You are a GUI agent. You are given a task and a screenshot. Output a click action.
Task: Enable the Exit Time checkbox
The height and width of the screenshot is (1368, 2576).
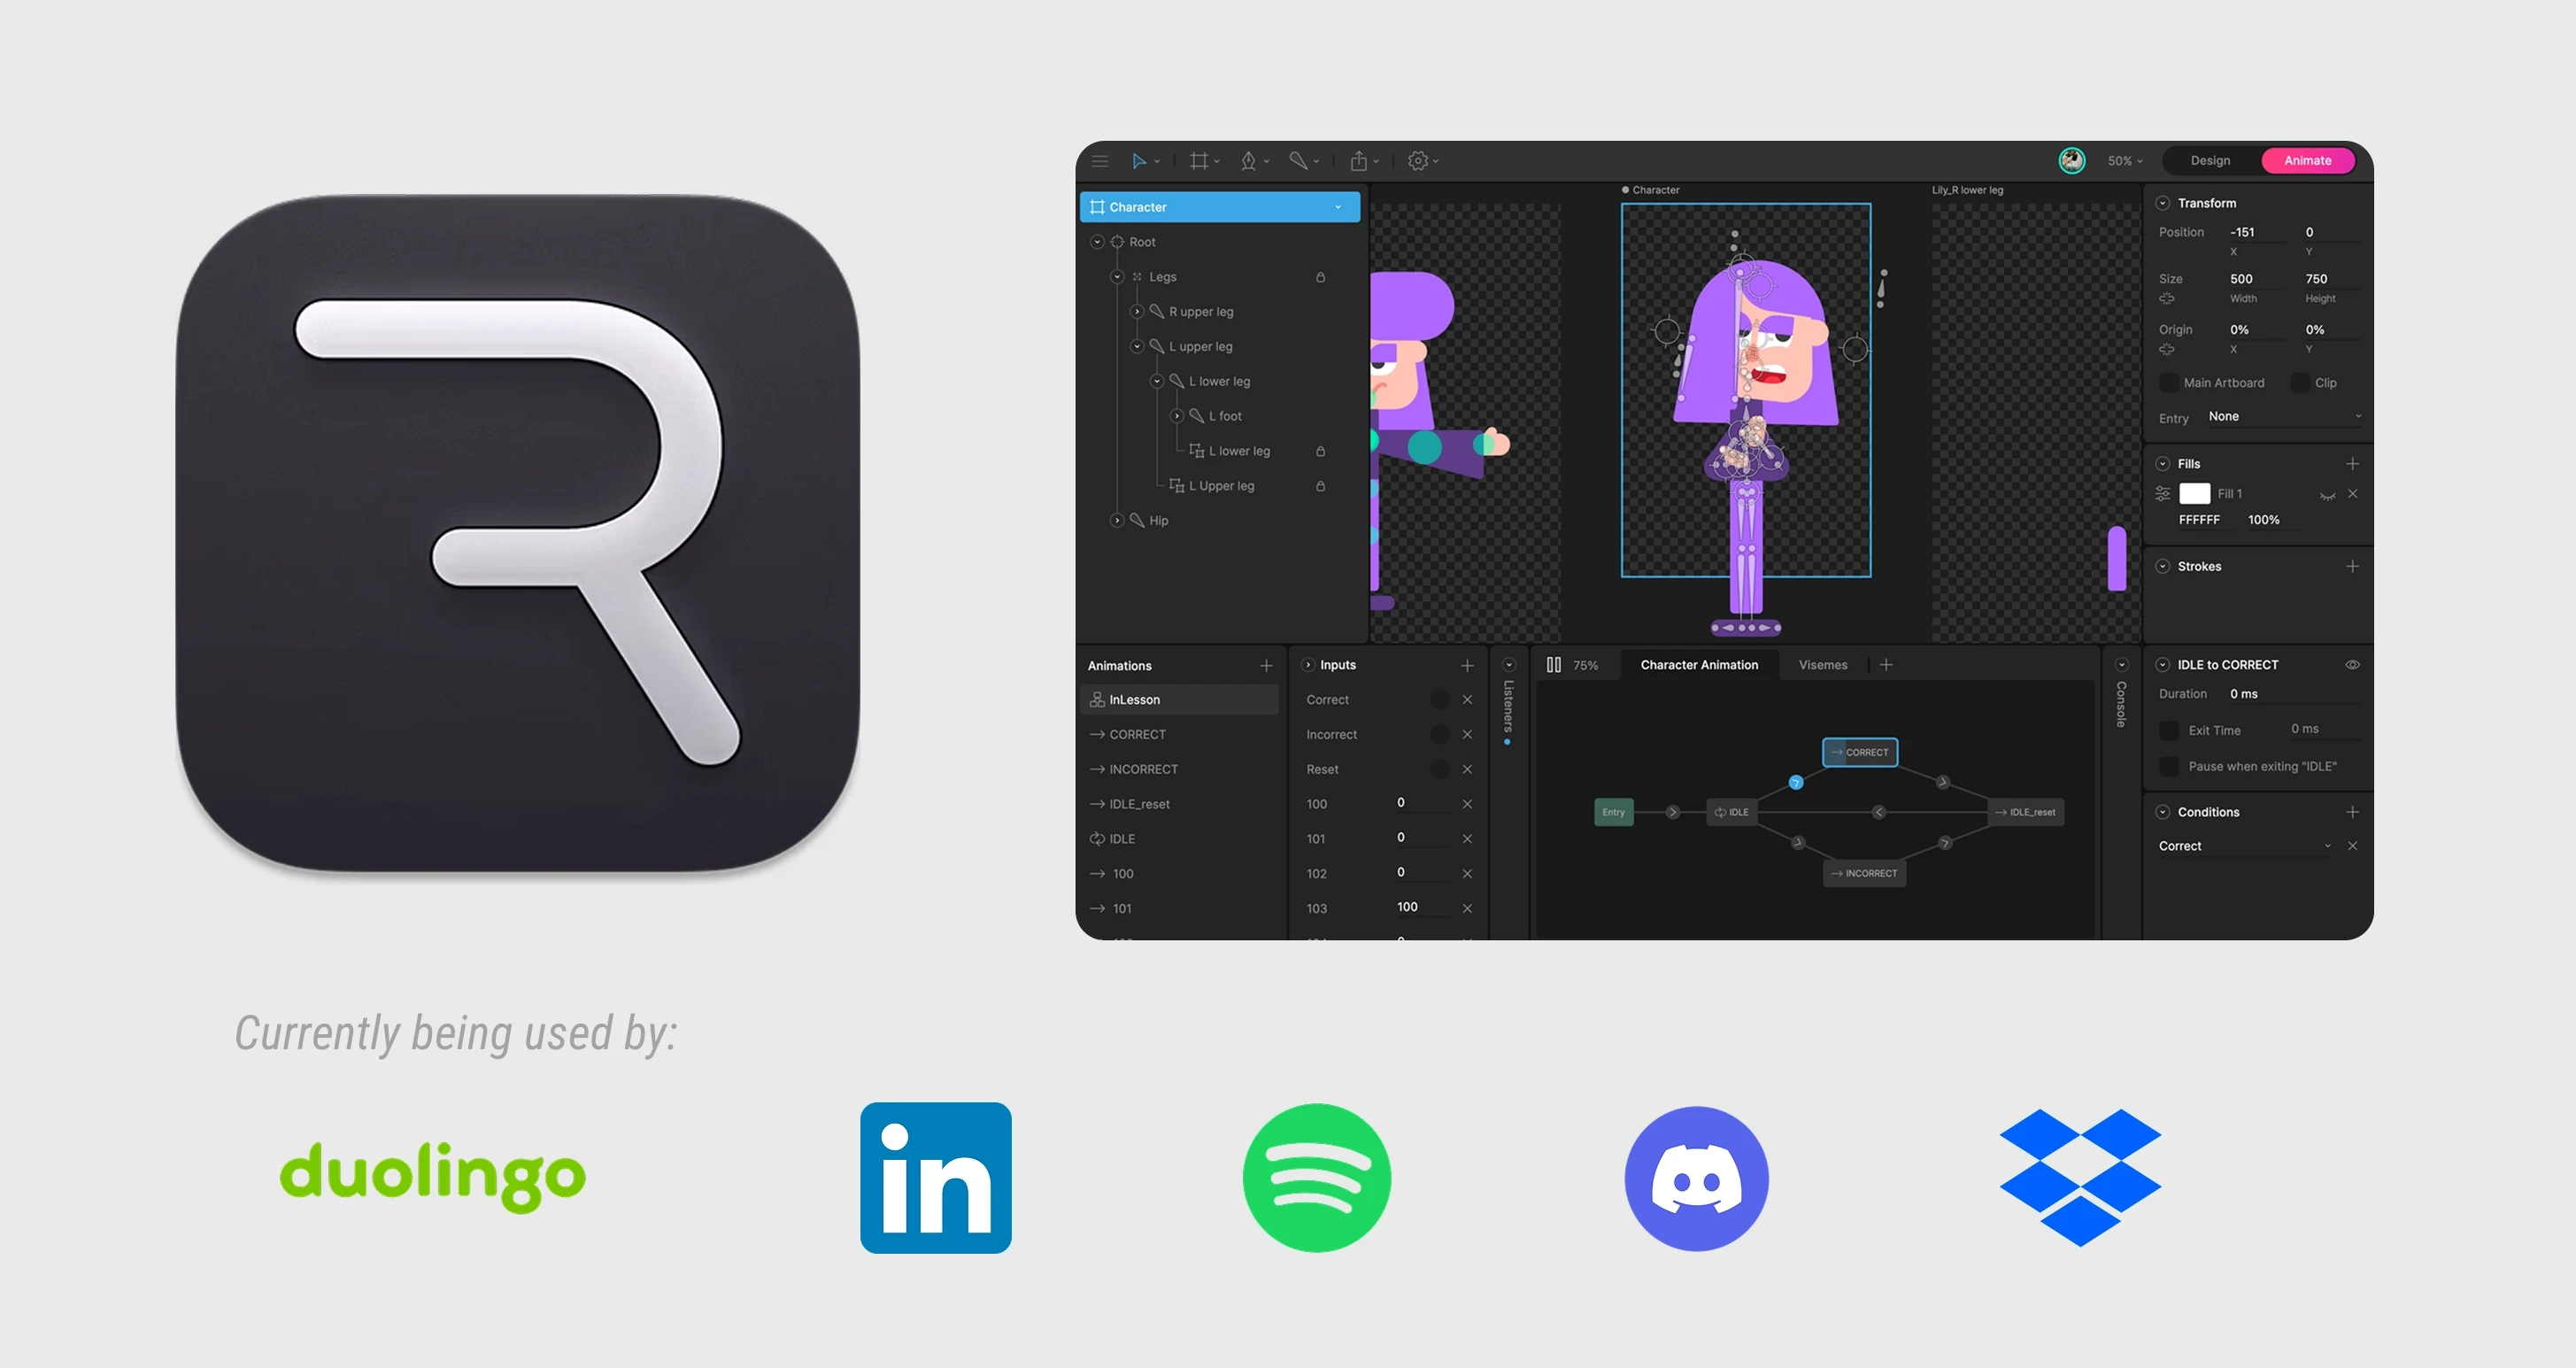tap(2168, 731)
